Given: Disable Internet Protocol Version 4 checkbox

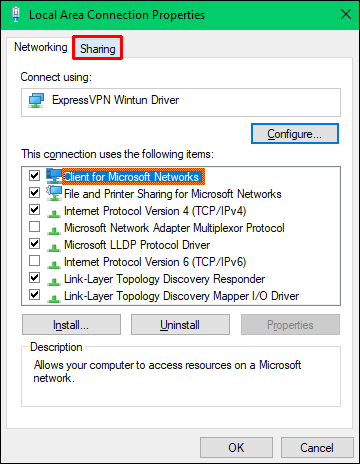Looking at the screenshot, I should point(35,209).
